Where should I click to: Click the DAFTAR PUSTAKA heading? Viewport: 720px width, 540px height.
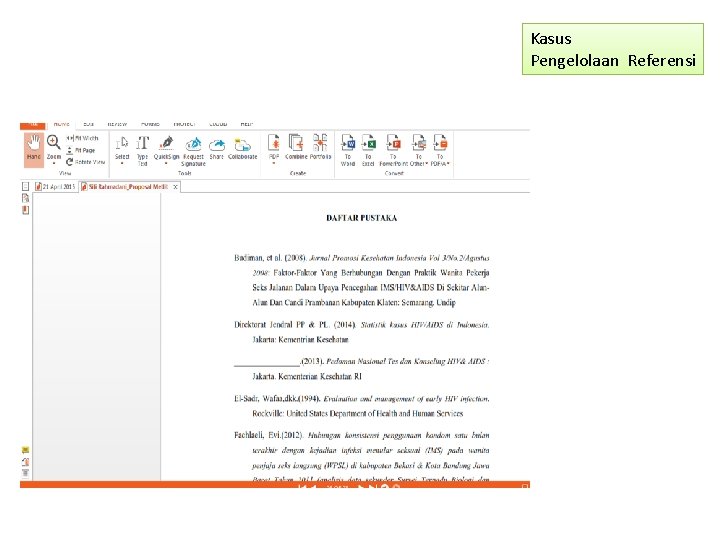tap(362, 218)
